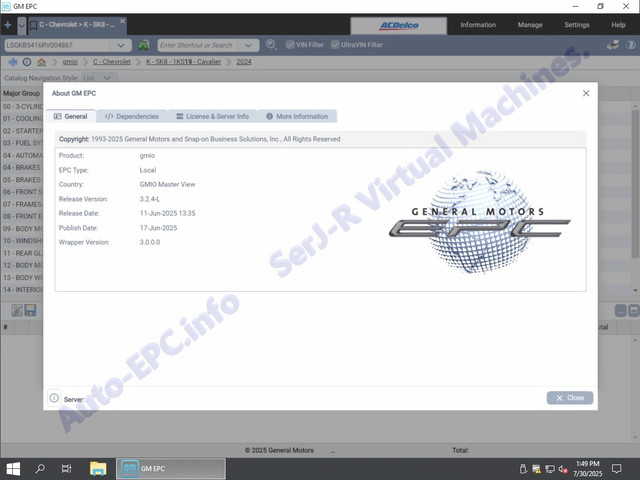Click the edit picklist icon
640x480 pixels.
pyautogui.click(x=17, y=311)
